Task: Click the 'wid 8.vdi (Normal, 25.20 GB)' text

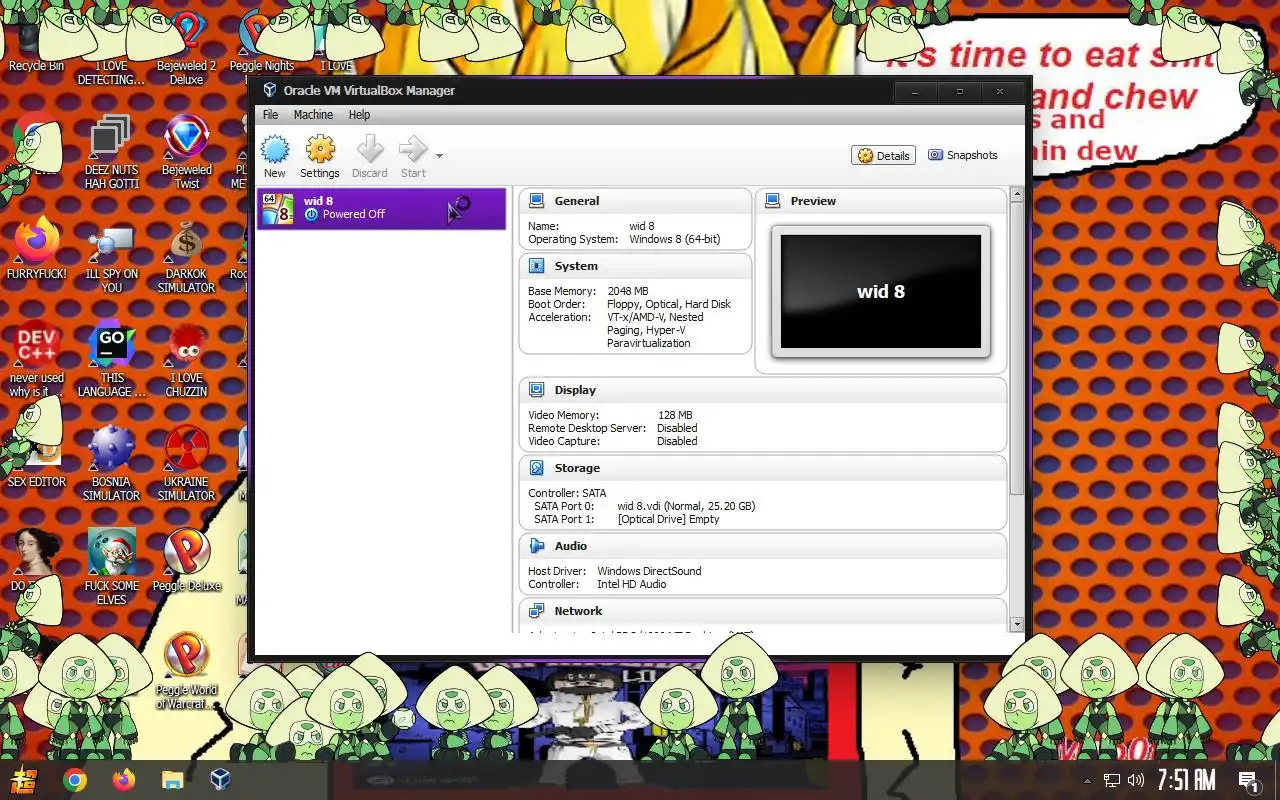Action: (686, 506)
